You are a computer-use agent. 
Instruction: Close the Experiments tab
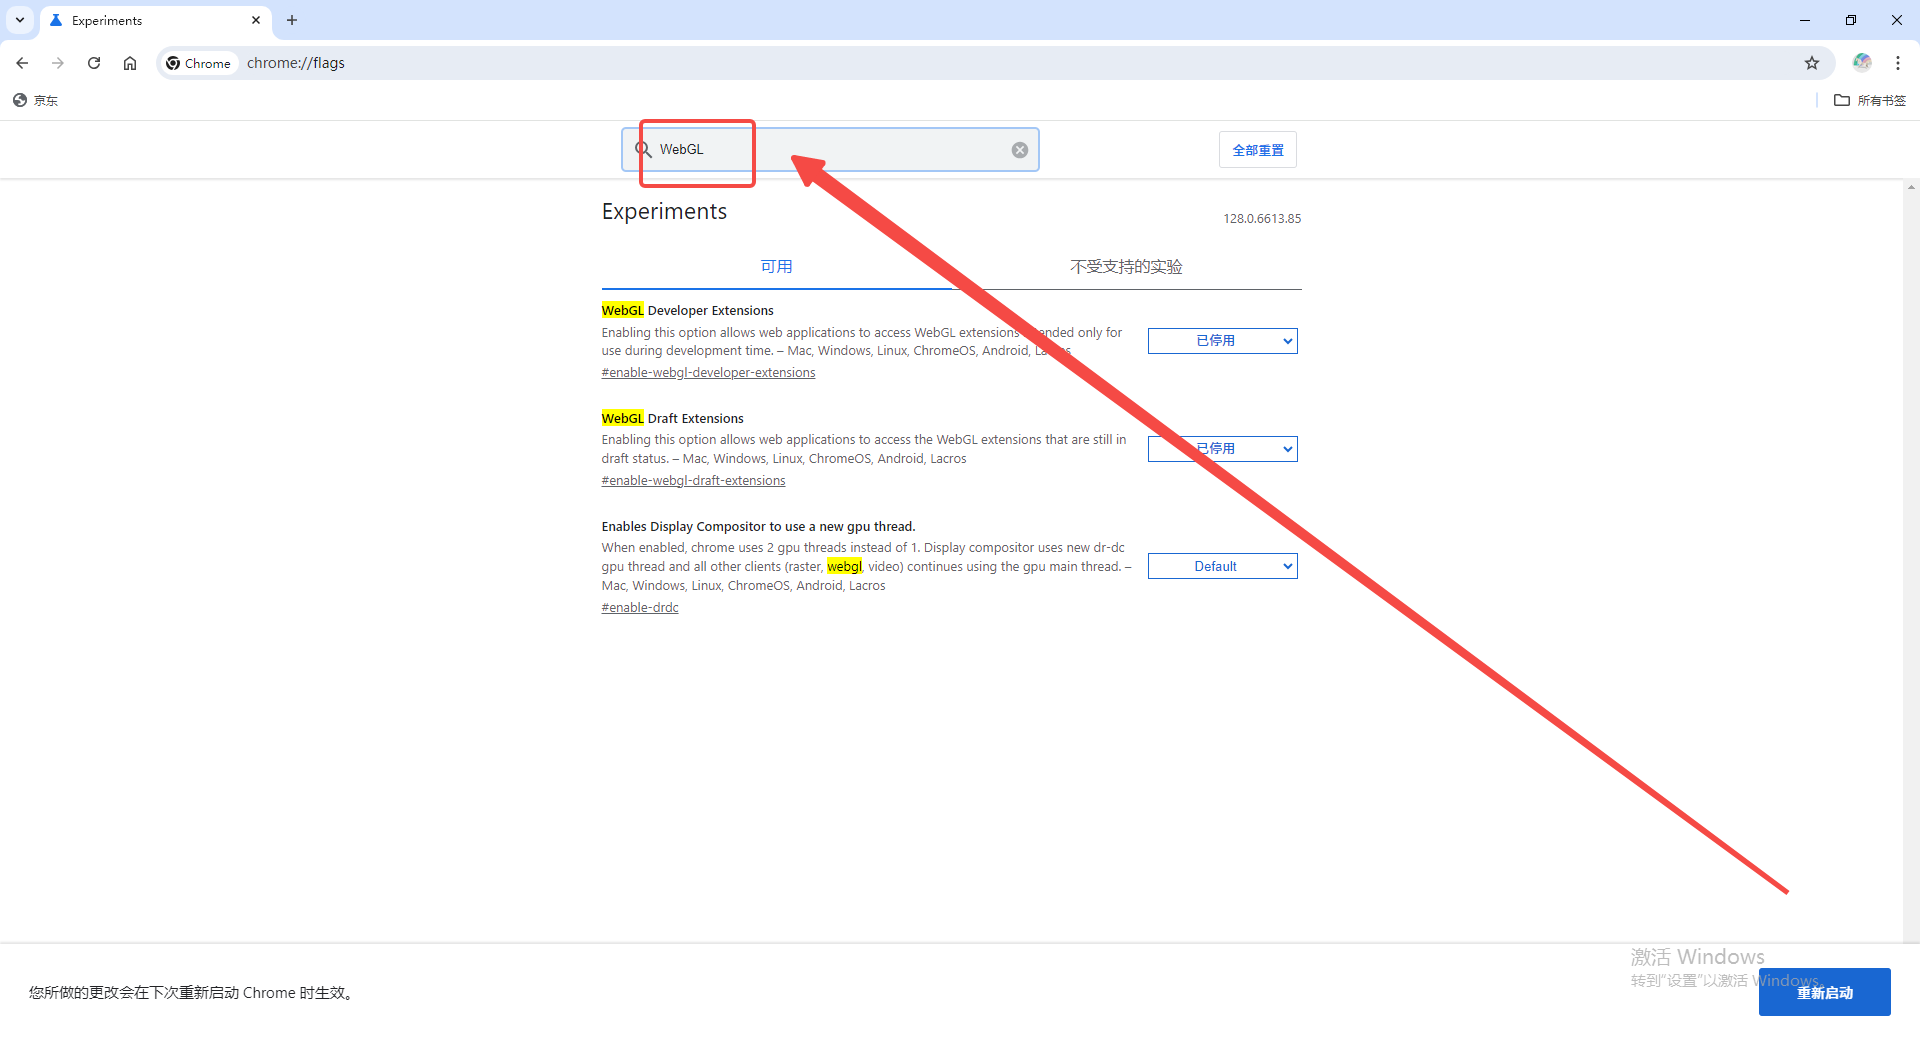point(256,20)
